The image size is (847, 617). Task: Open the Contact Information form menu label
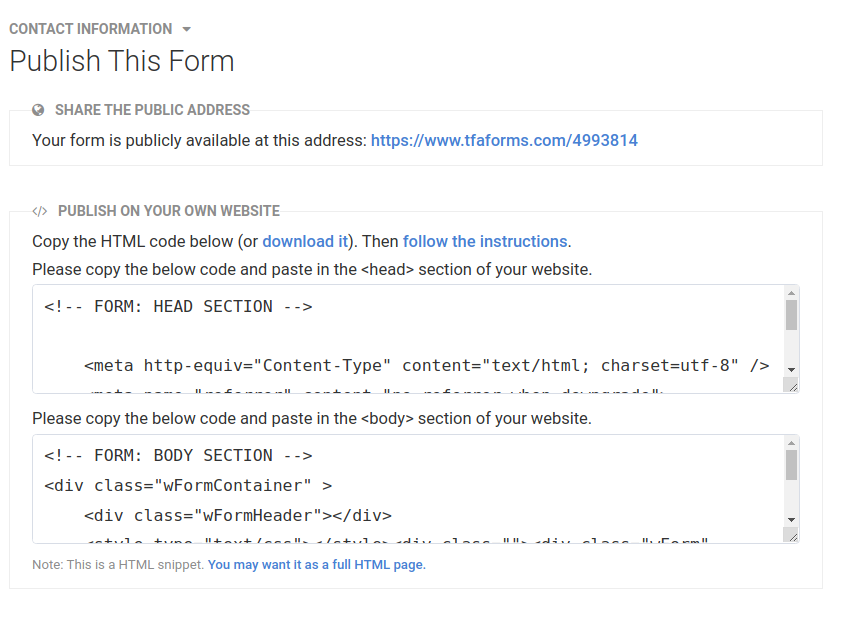(x=90, y=29)
